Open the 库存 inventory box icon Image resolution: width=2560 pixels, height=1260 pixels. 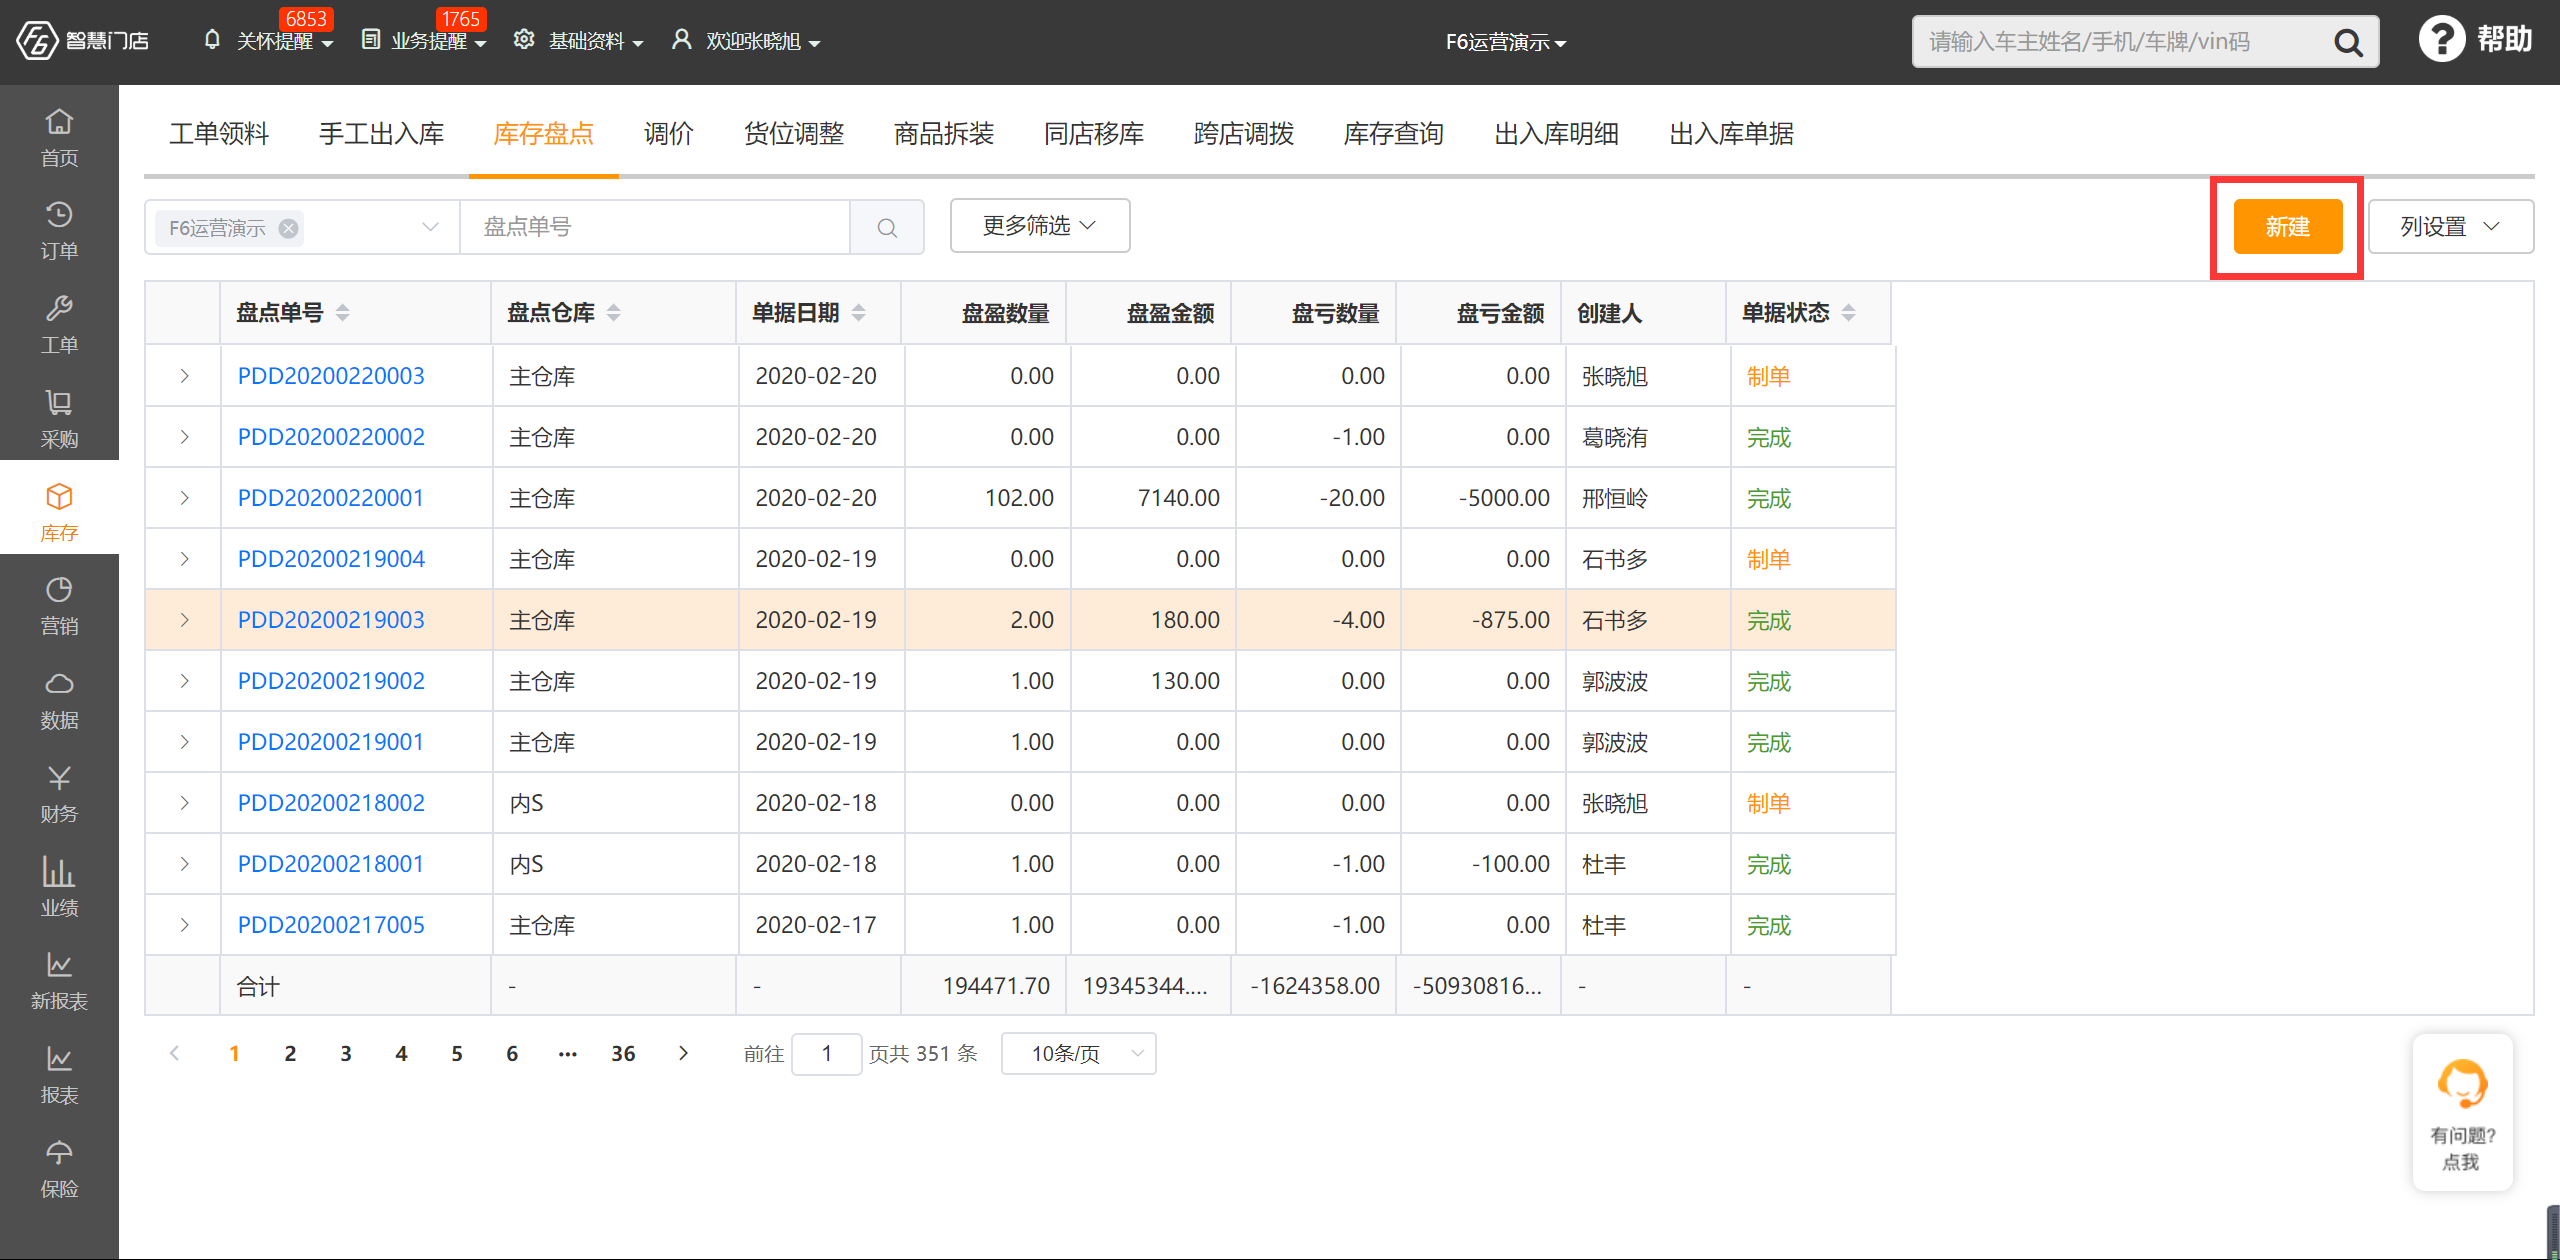tap(59, 512)
